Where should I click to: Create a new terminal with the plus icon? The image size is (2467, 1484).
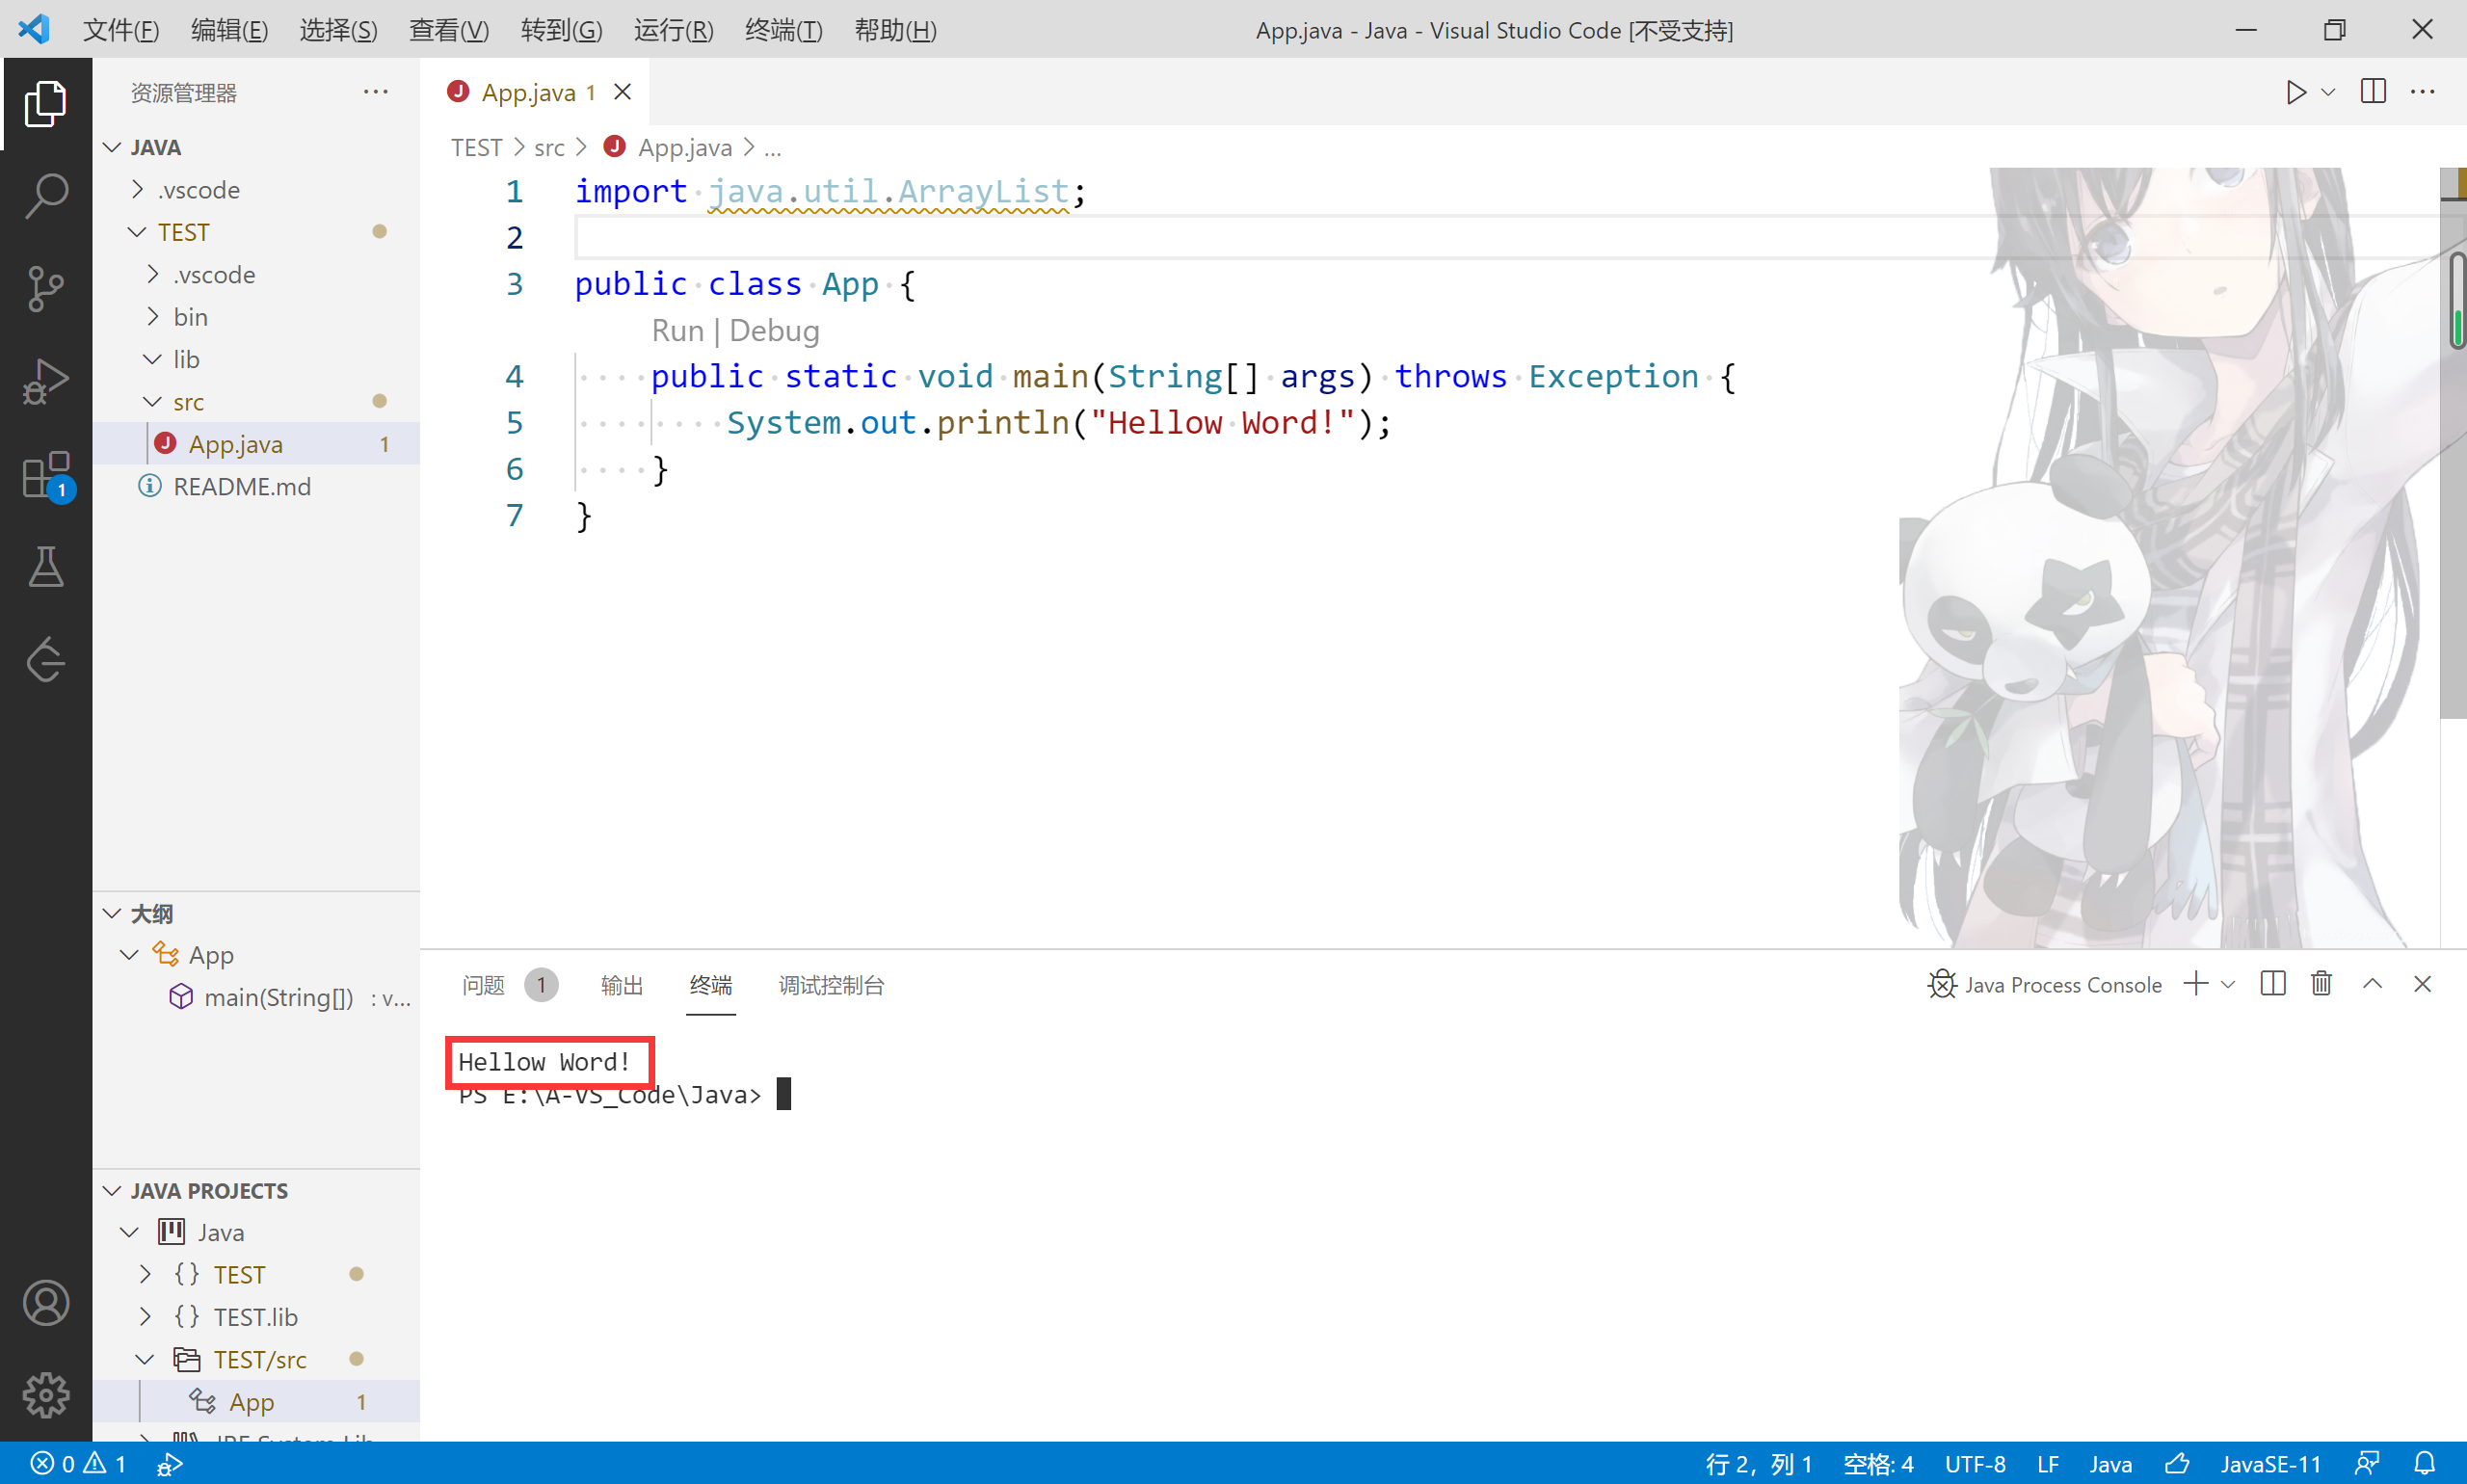(x=2198, y=984)
